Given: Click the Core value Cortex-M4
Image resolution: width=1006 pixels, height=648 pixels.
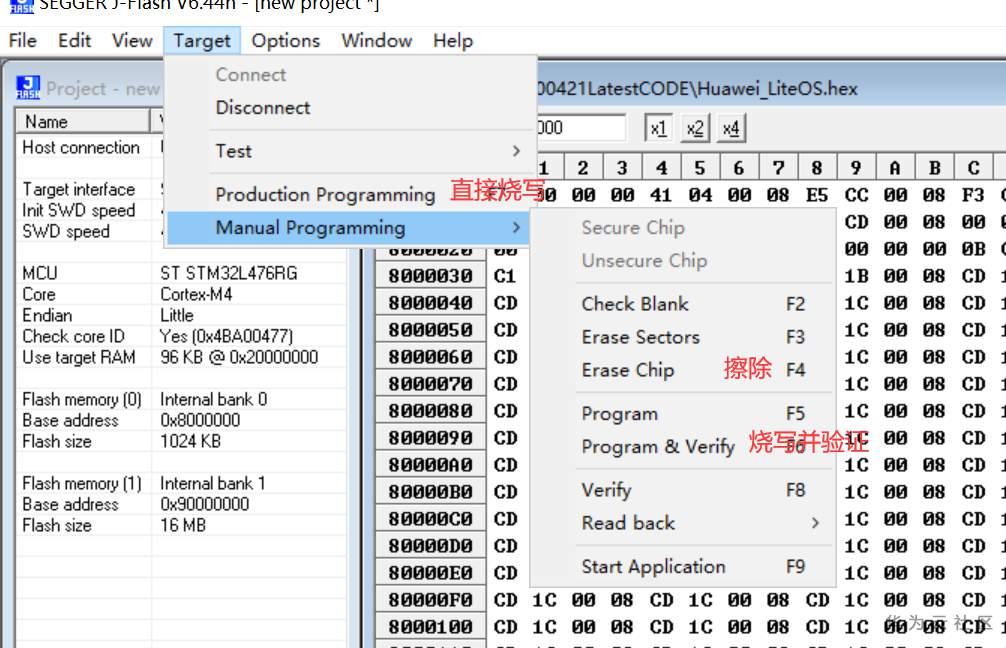Looking at the screenshot, I should pyautogui.click(x=196, y=294).
